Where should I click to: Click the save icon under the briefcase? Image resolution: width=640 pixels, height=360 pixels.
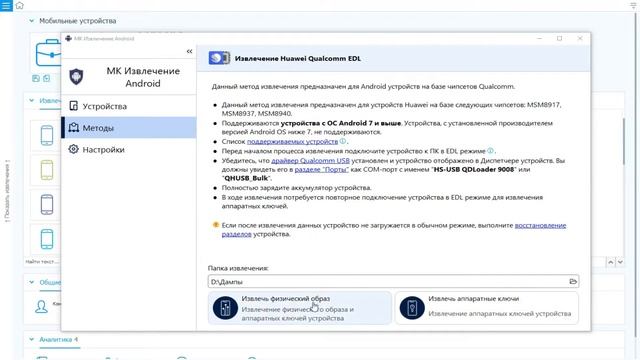click(36, 78)
